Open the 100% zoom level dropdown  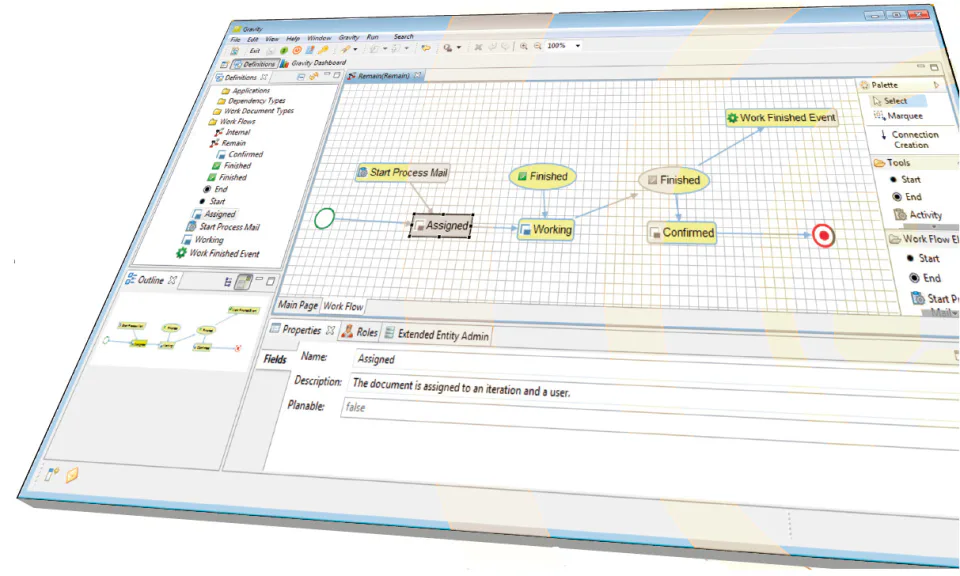(577, 46)
